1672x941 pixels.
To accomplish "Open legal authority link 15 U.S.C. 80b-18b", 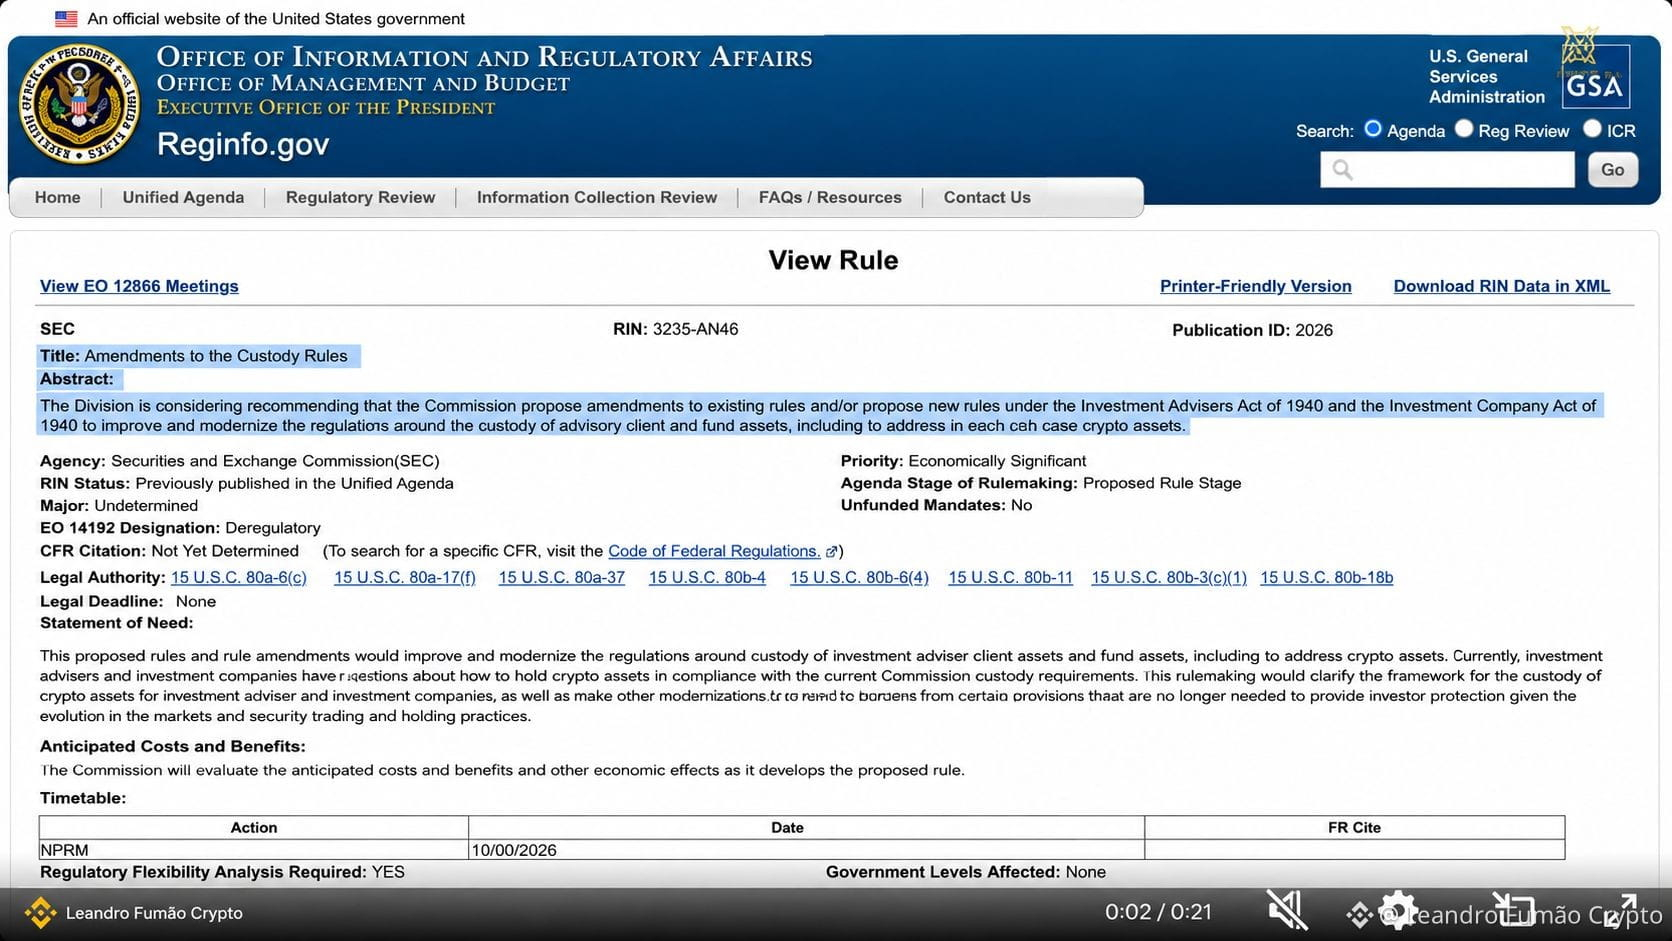I will pyautogui.click(x=1327, y=577).
